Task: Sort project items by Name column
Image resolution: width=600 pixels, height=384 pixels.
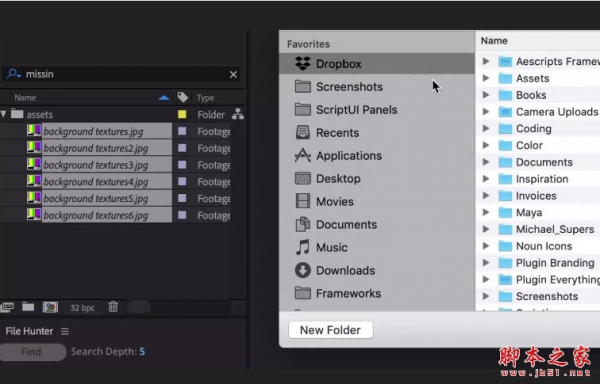Action: click(x=25, y=98)
